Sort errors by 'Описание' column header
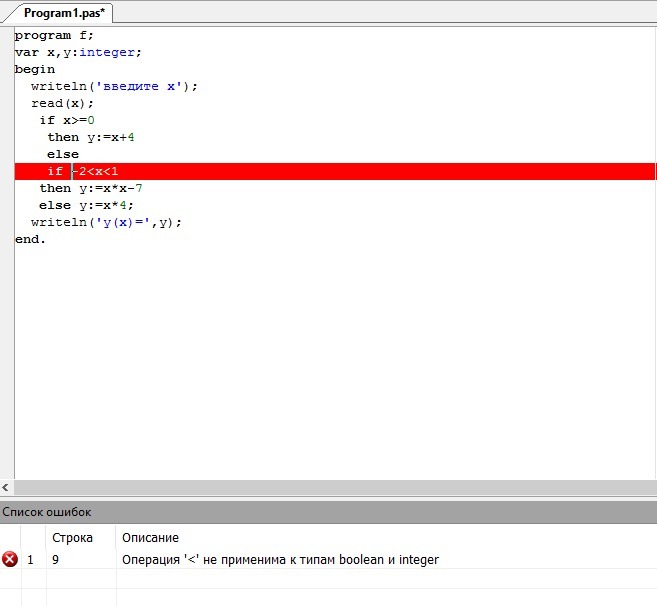Viewport: 657px width, 606px height. click(150, 538)
